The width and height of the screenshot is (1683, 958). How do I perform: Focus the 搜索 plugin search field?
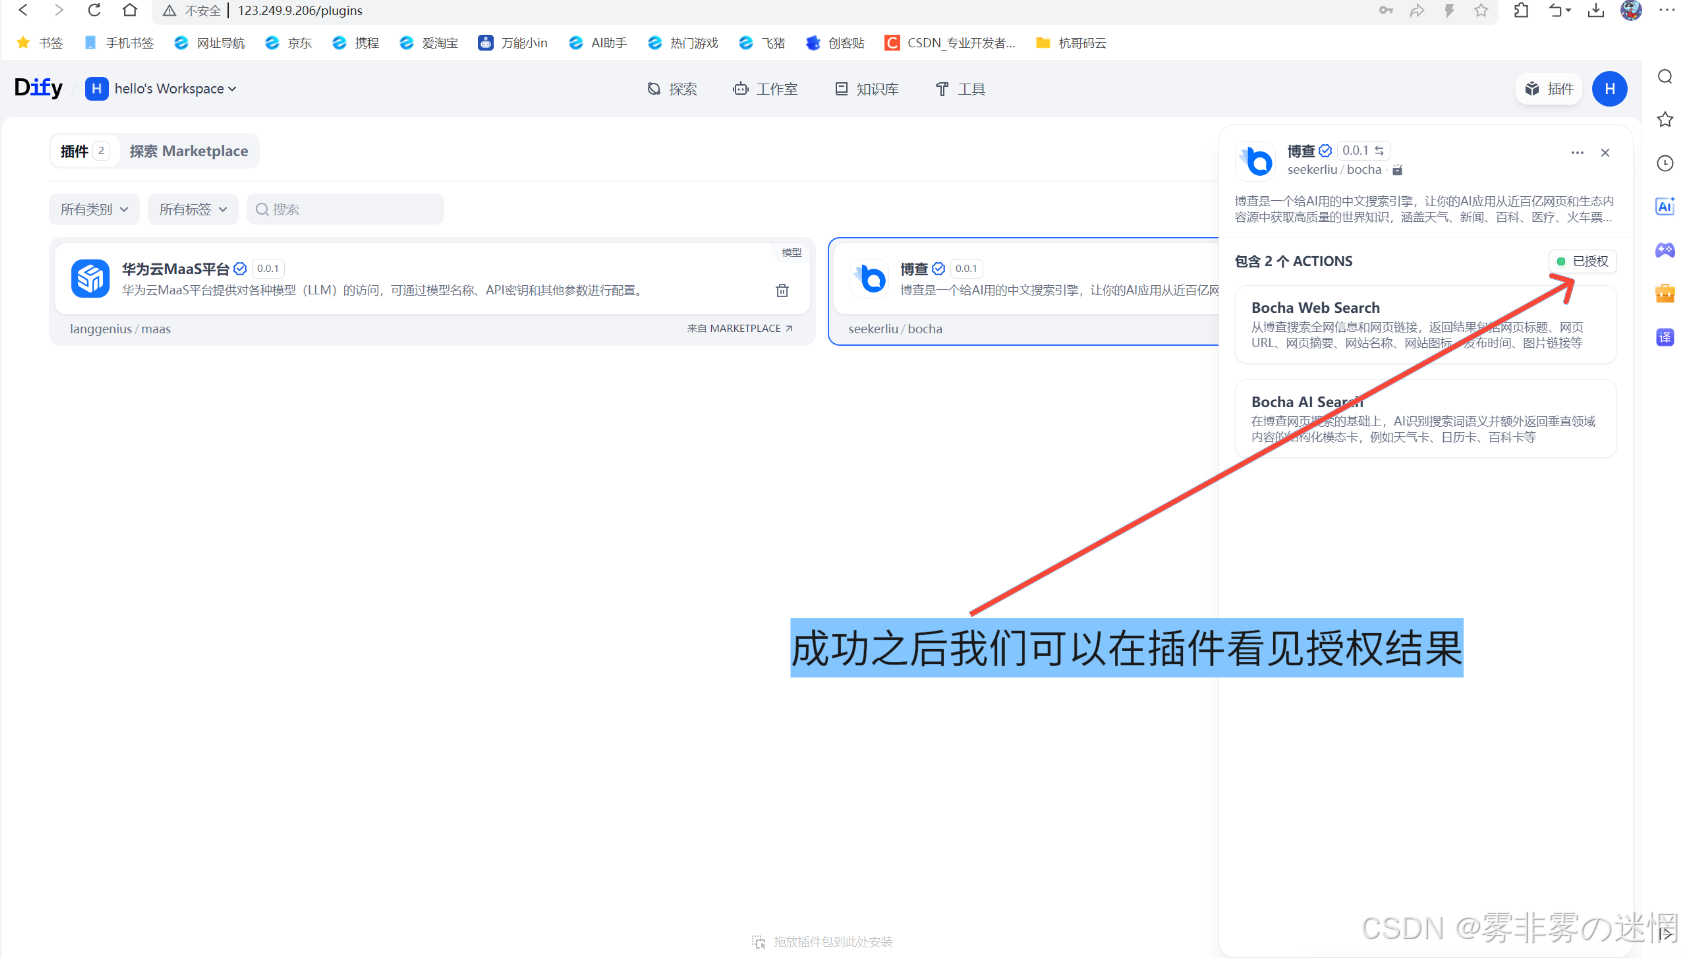pyautogui.click(x=345, y=209)
